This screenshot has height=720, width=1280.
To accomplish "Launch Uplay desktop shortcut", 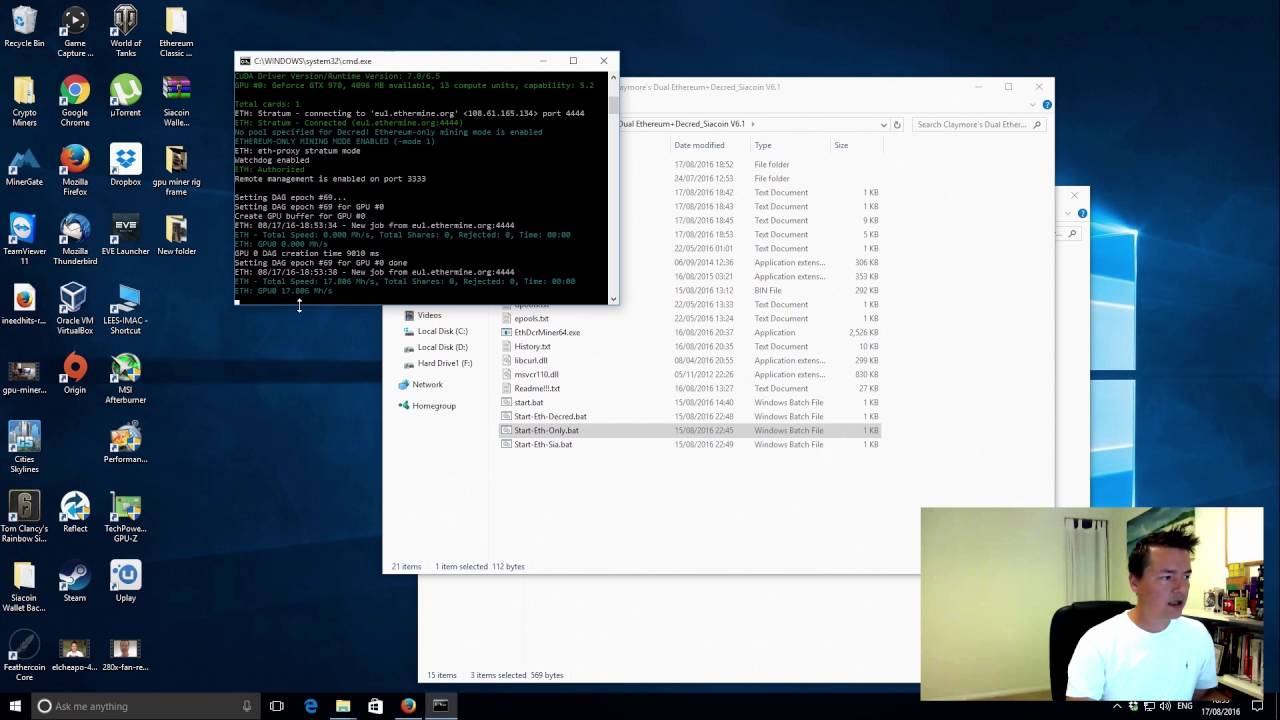I will tap(125, 582).
